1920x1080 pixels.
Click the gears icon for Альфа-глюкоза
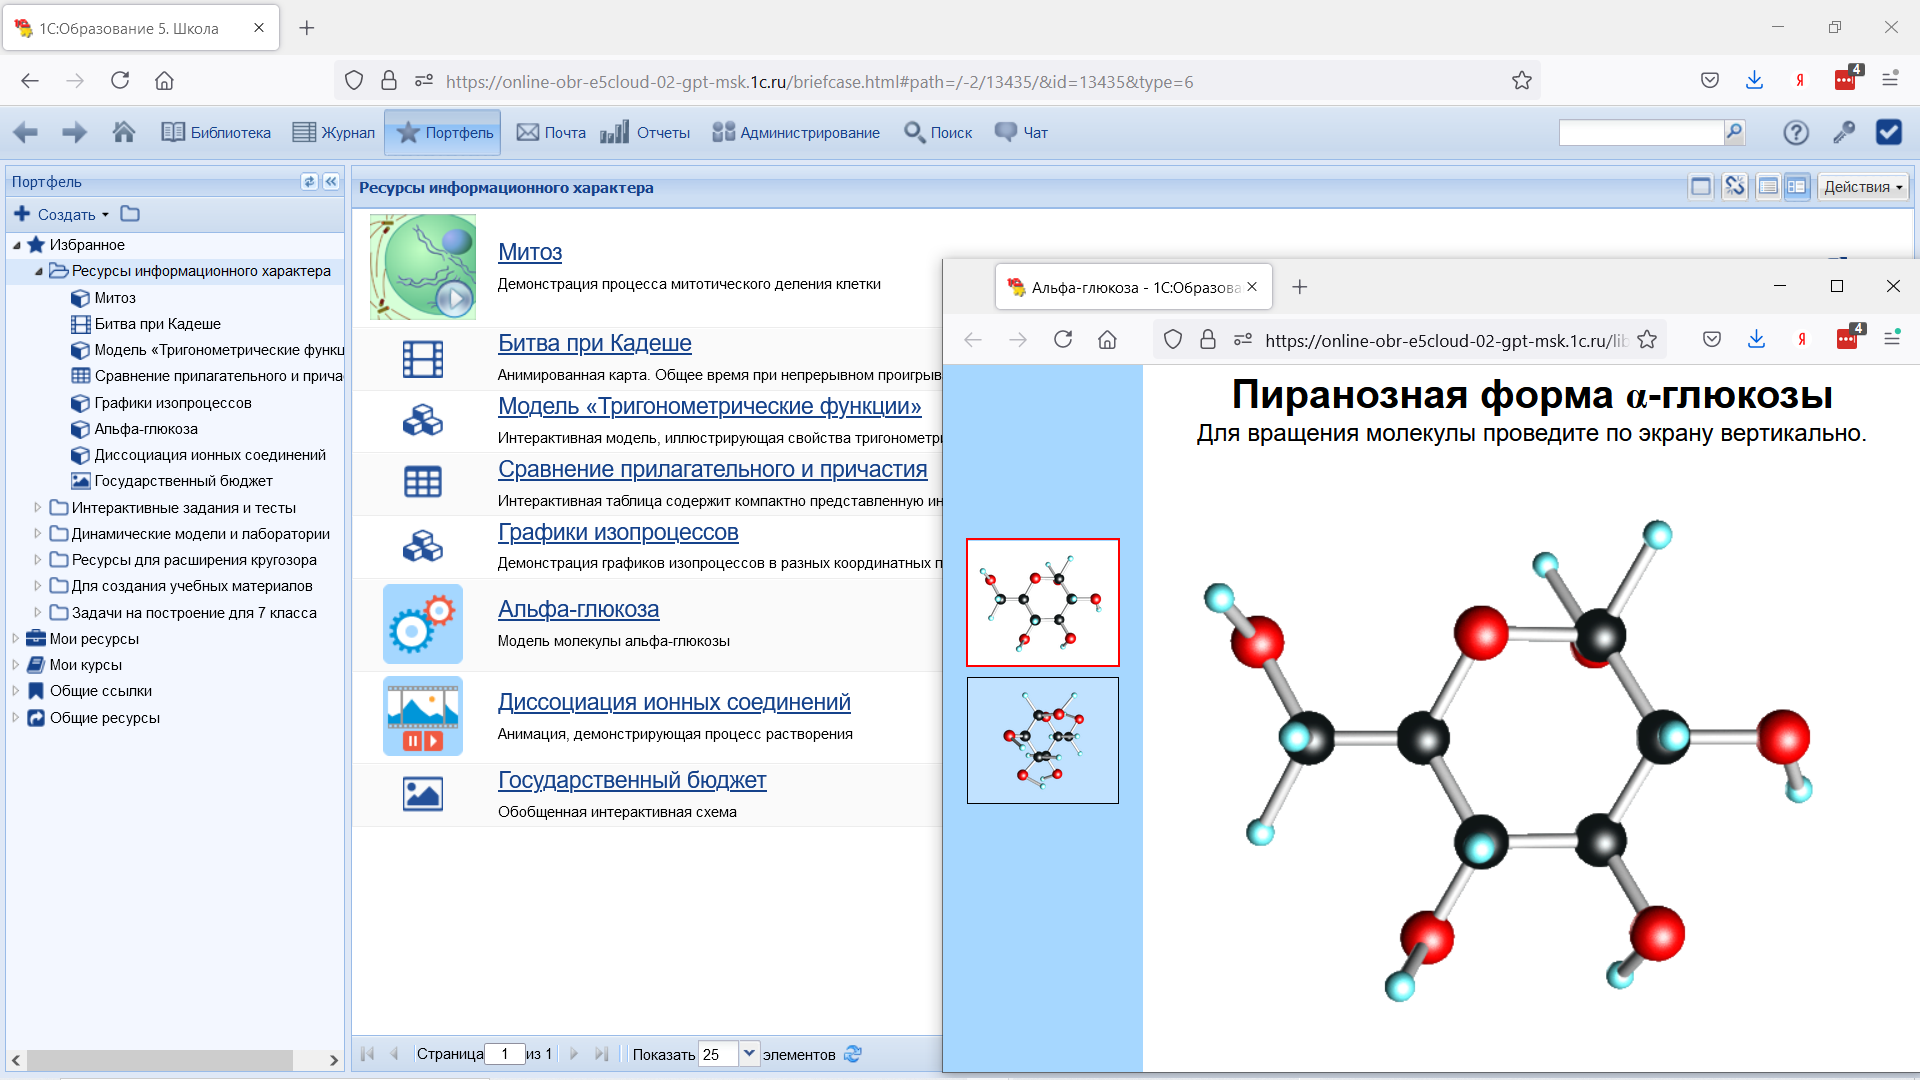(423, 624)
